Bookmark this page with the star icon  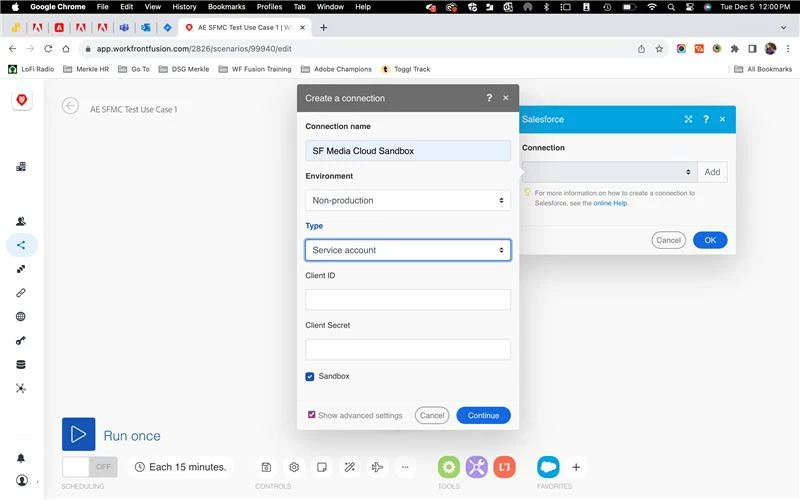[659, 49]
